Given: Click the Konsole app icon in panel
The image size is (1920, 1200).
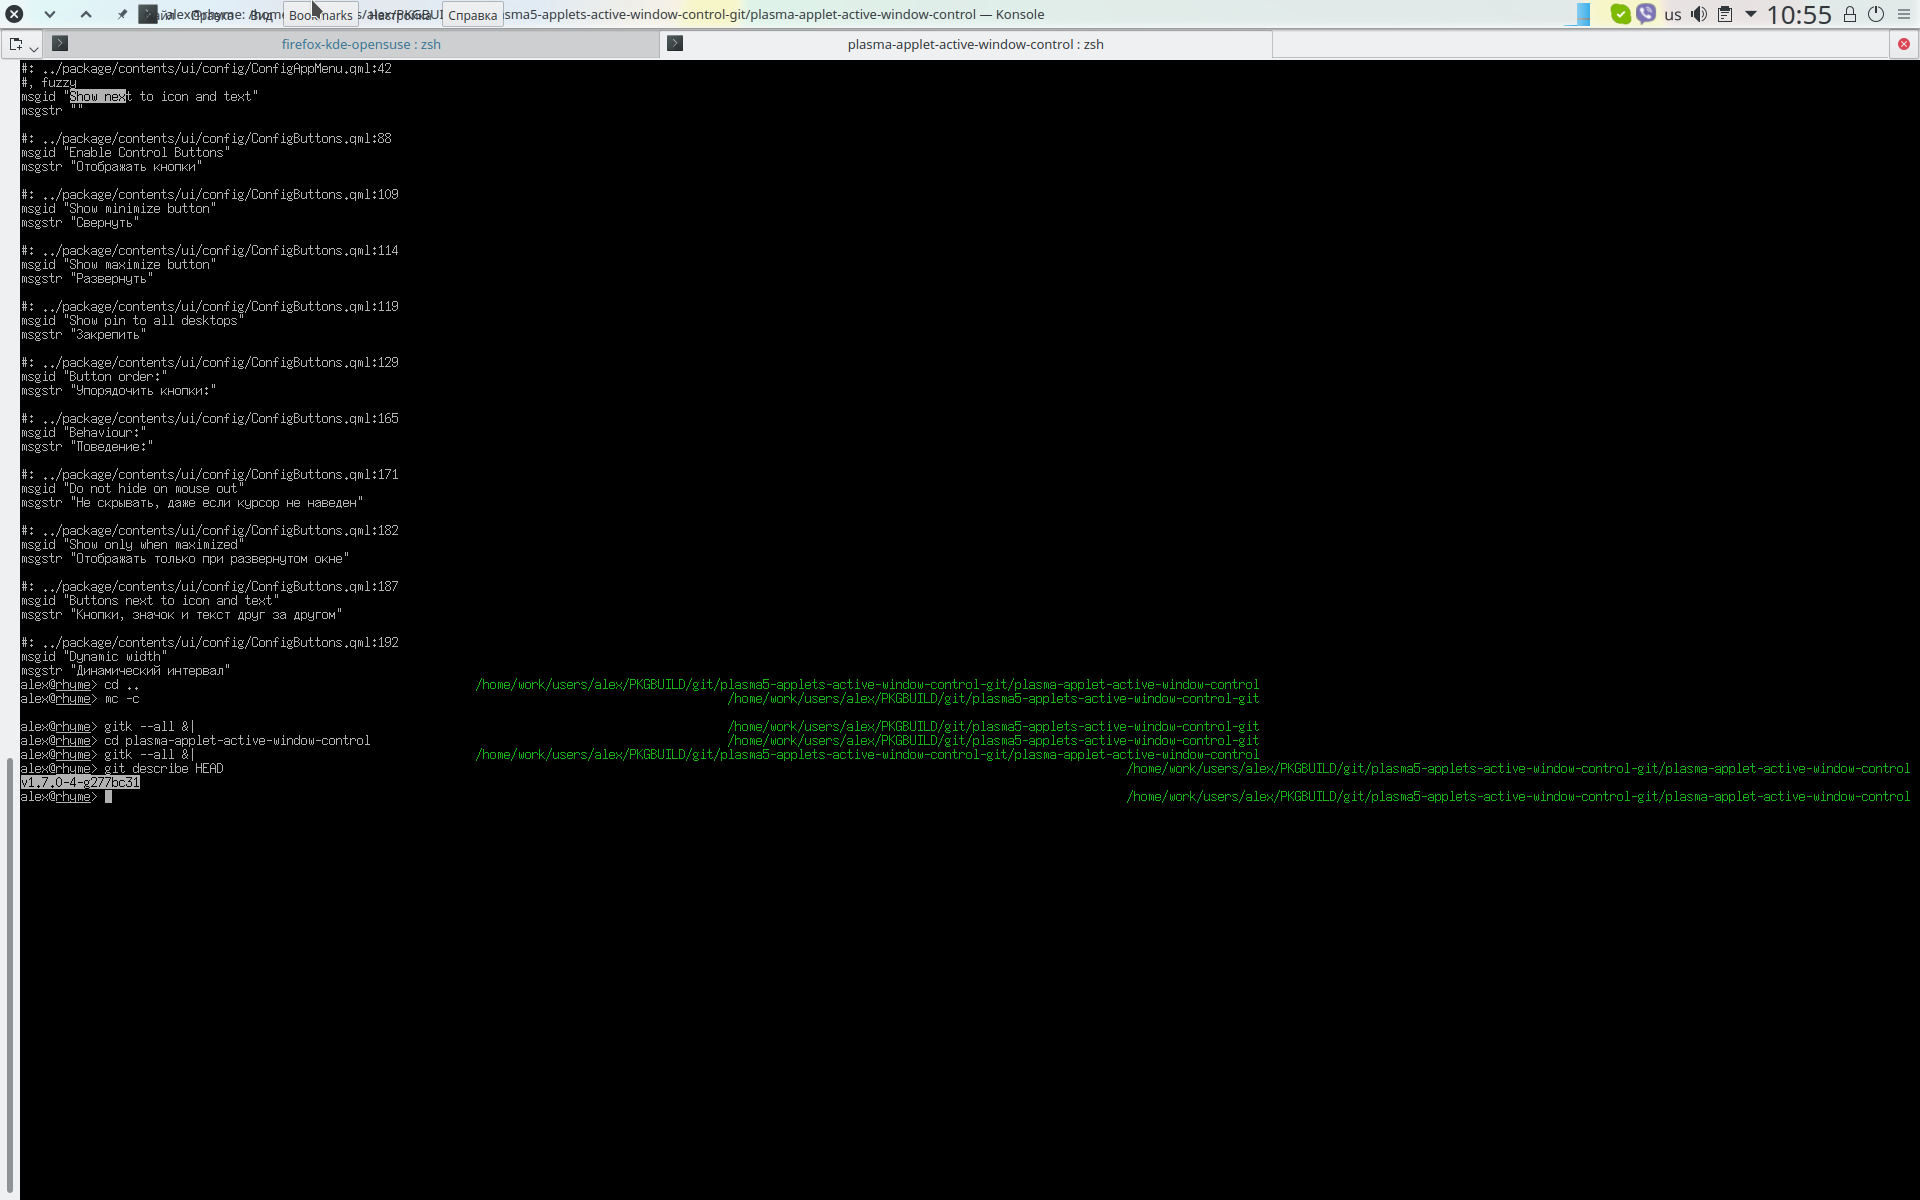Looking at the screenshot, I should pos(148,14).
